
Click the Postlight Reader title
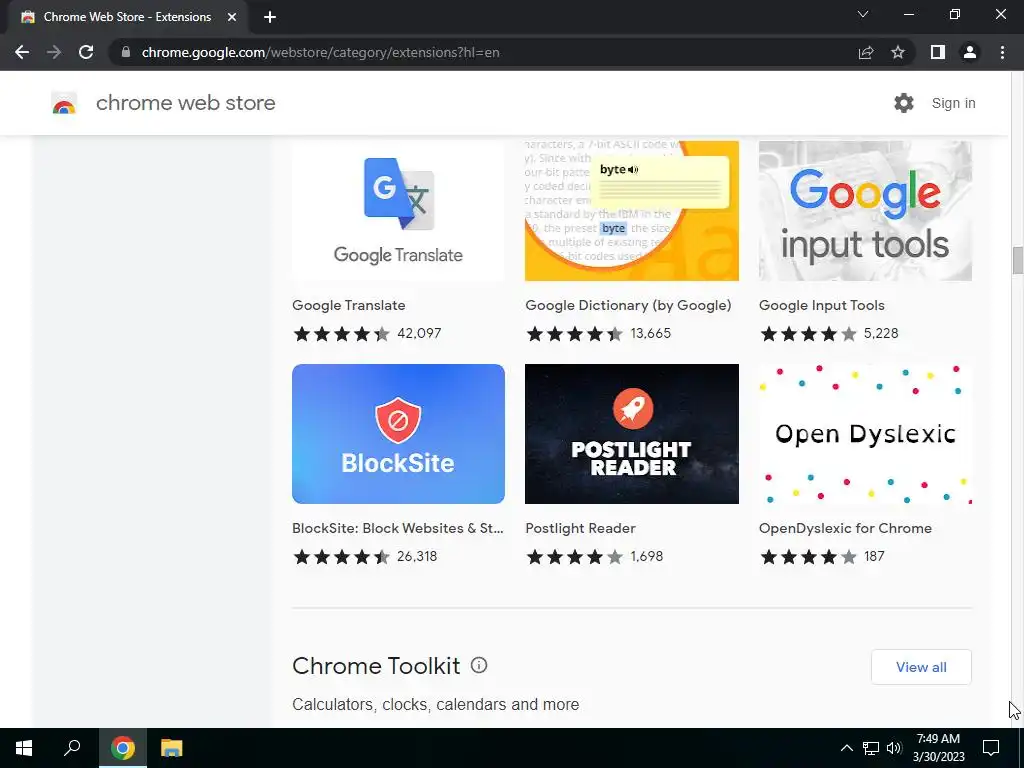581,528
